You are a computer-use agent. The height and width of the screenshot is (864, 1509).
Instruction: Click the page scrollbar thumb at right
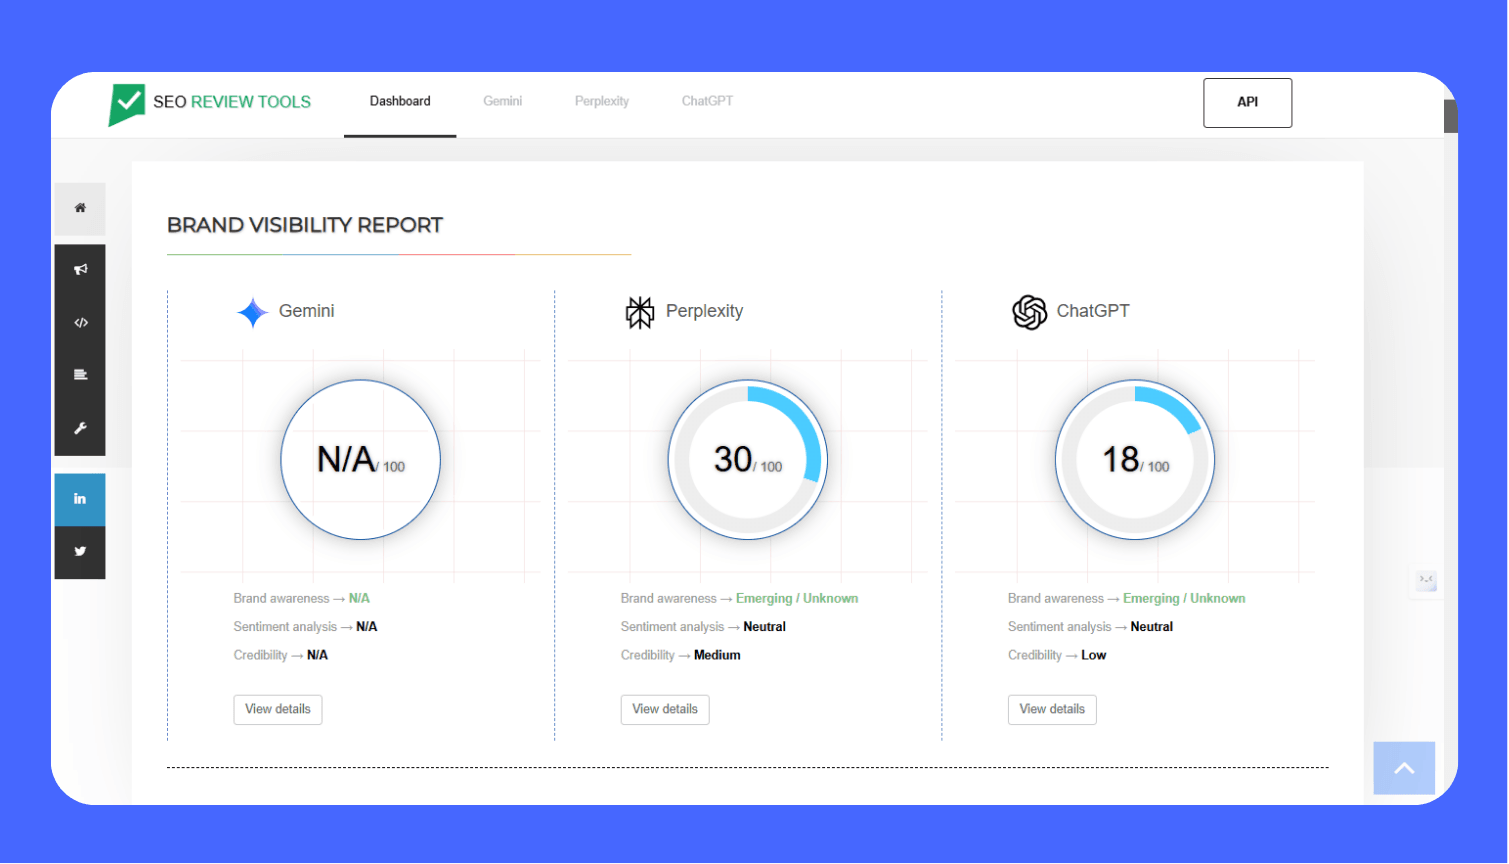pos(1451,116)
